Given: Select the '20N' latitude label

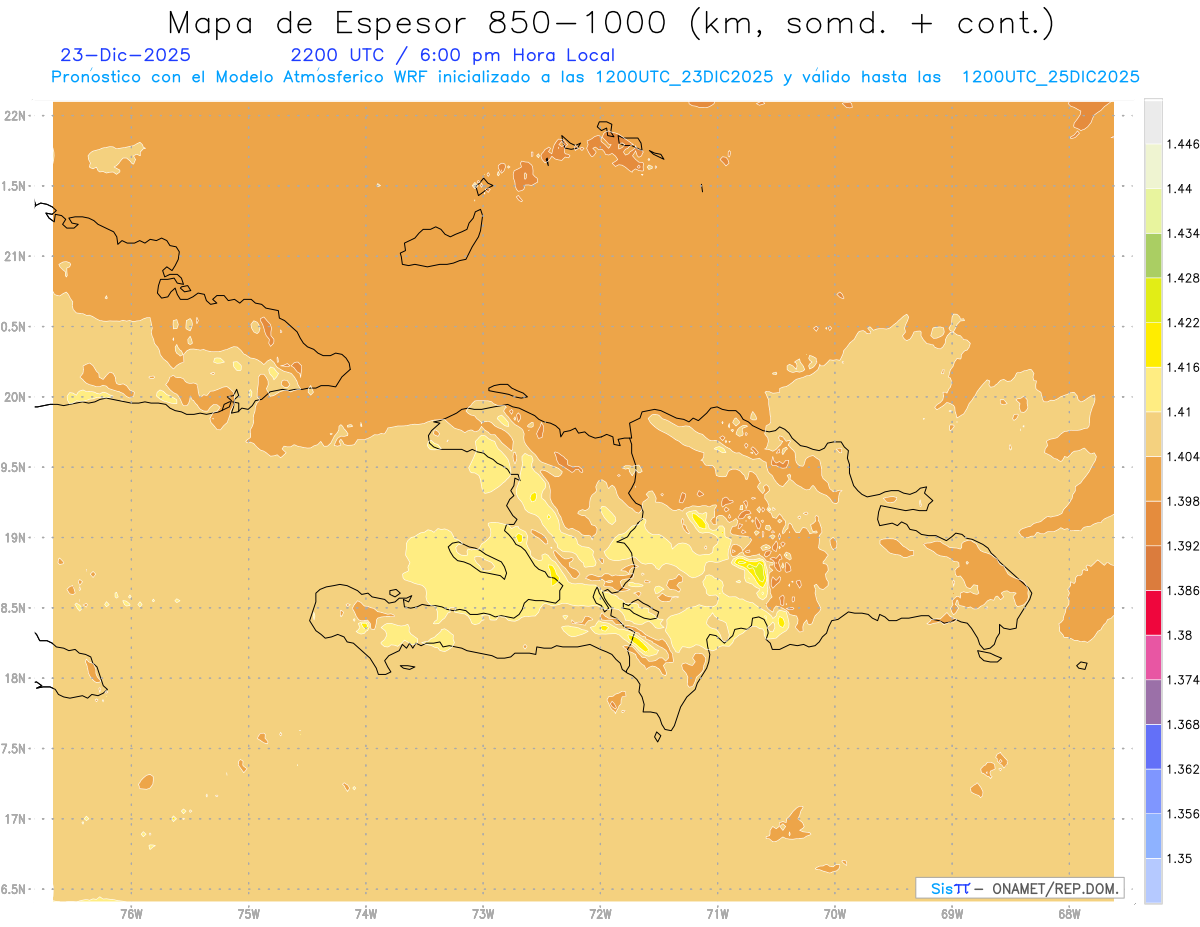Looking at the screenshot, I should pyautogui.click(x=17, y=397).
